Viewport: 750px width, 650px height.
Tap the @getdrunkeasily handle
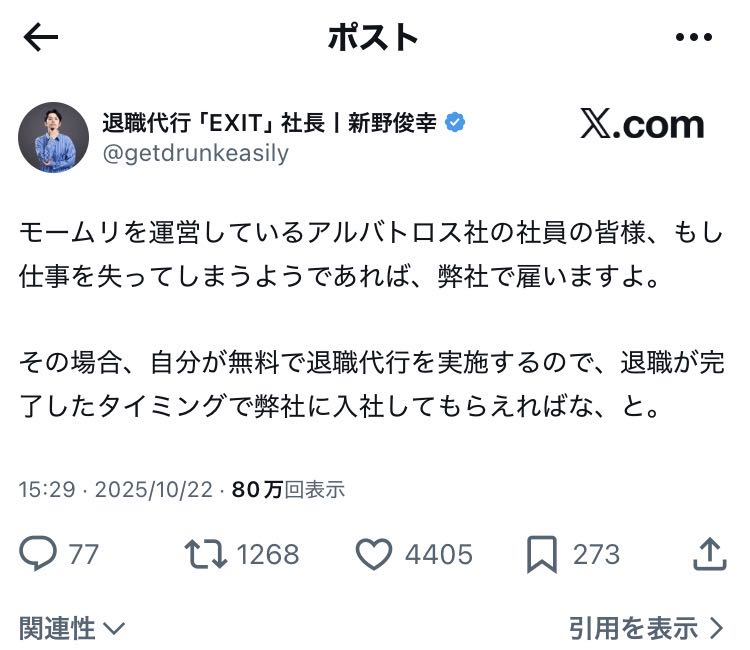click(x=195, y=153)
